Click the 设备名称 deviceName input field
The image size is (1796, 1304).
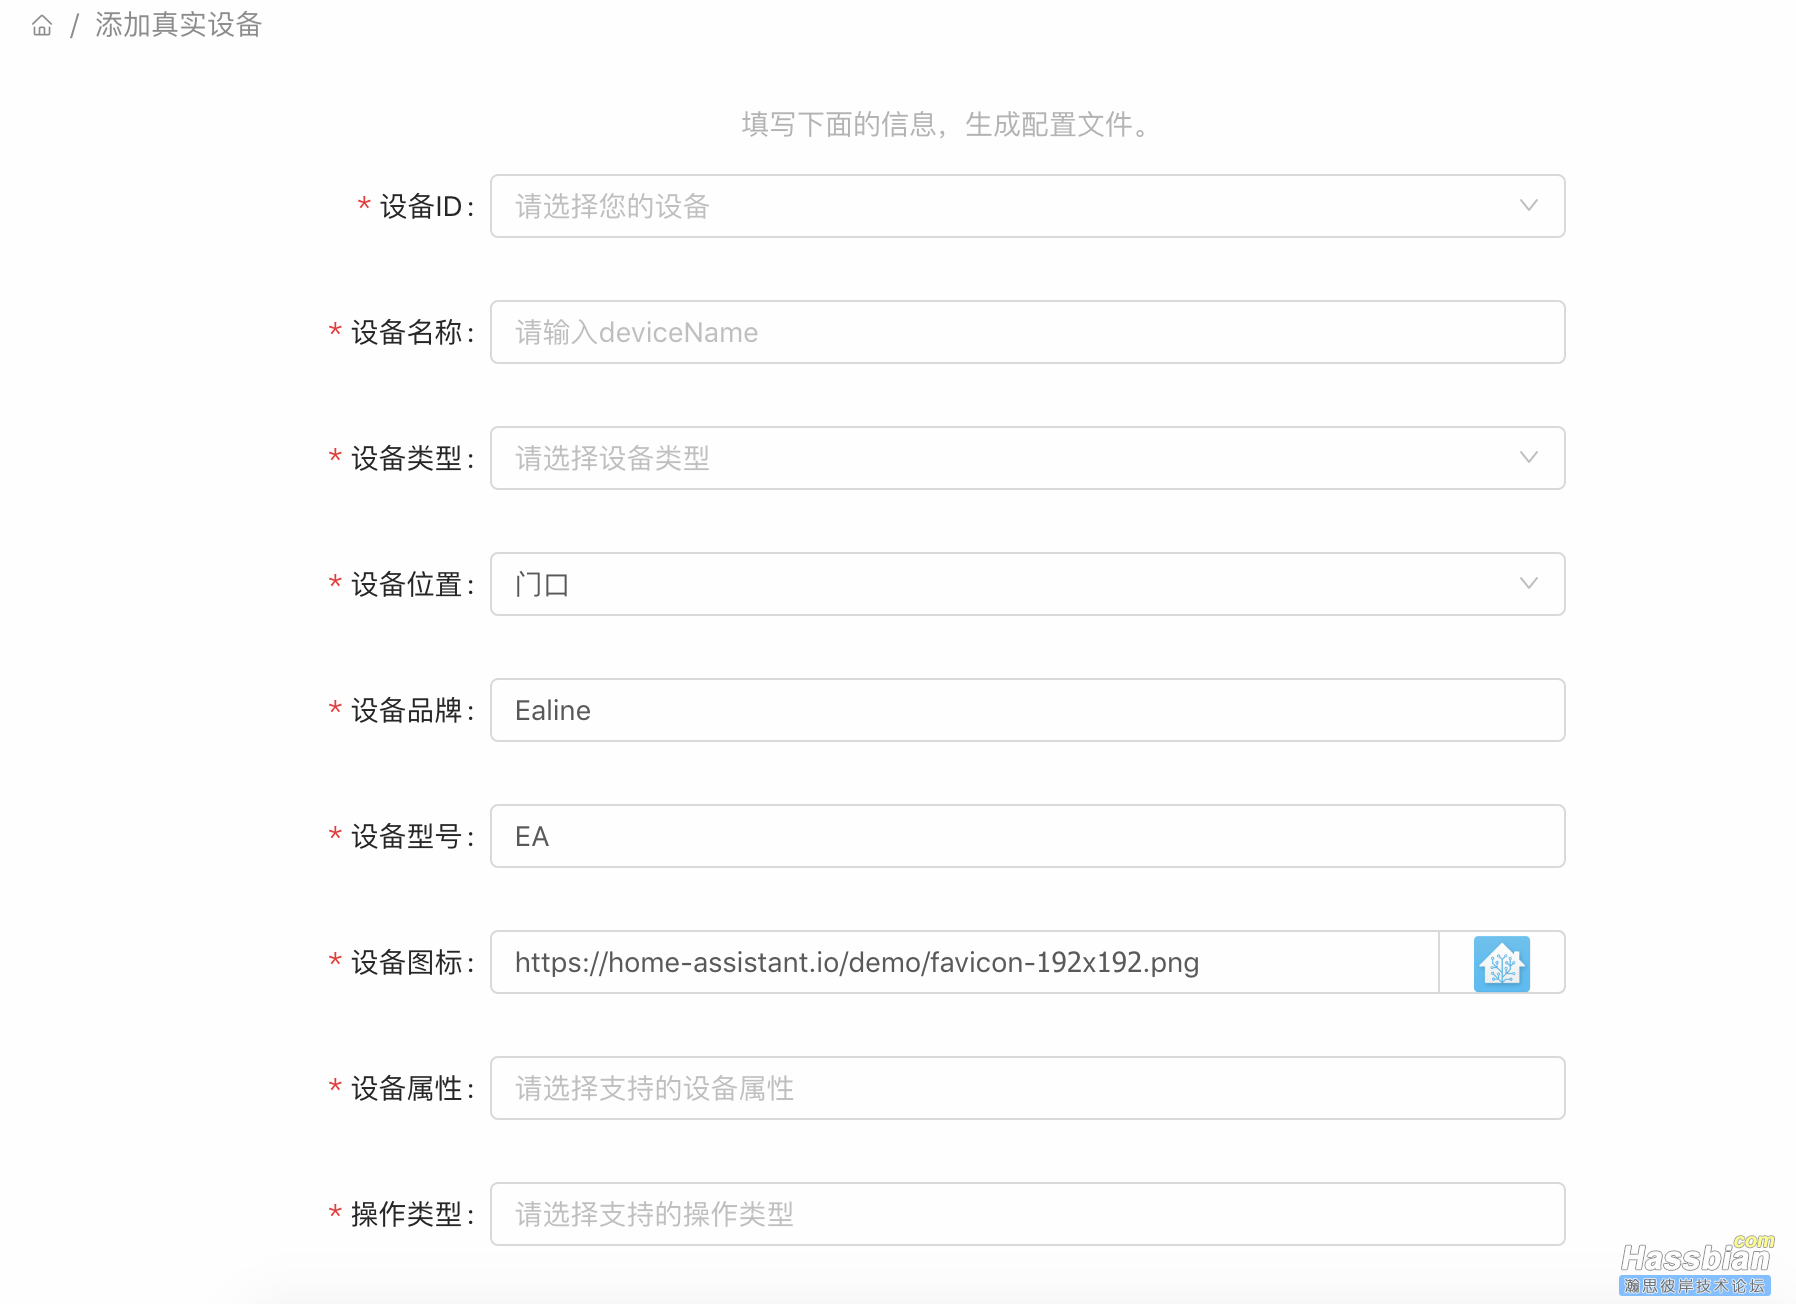(1027, 332)
